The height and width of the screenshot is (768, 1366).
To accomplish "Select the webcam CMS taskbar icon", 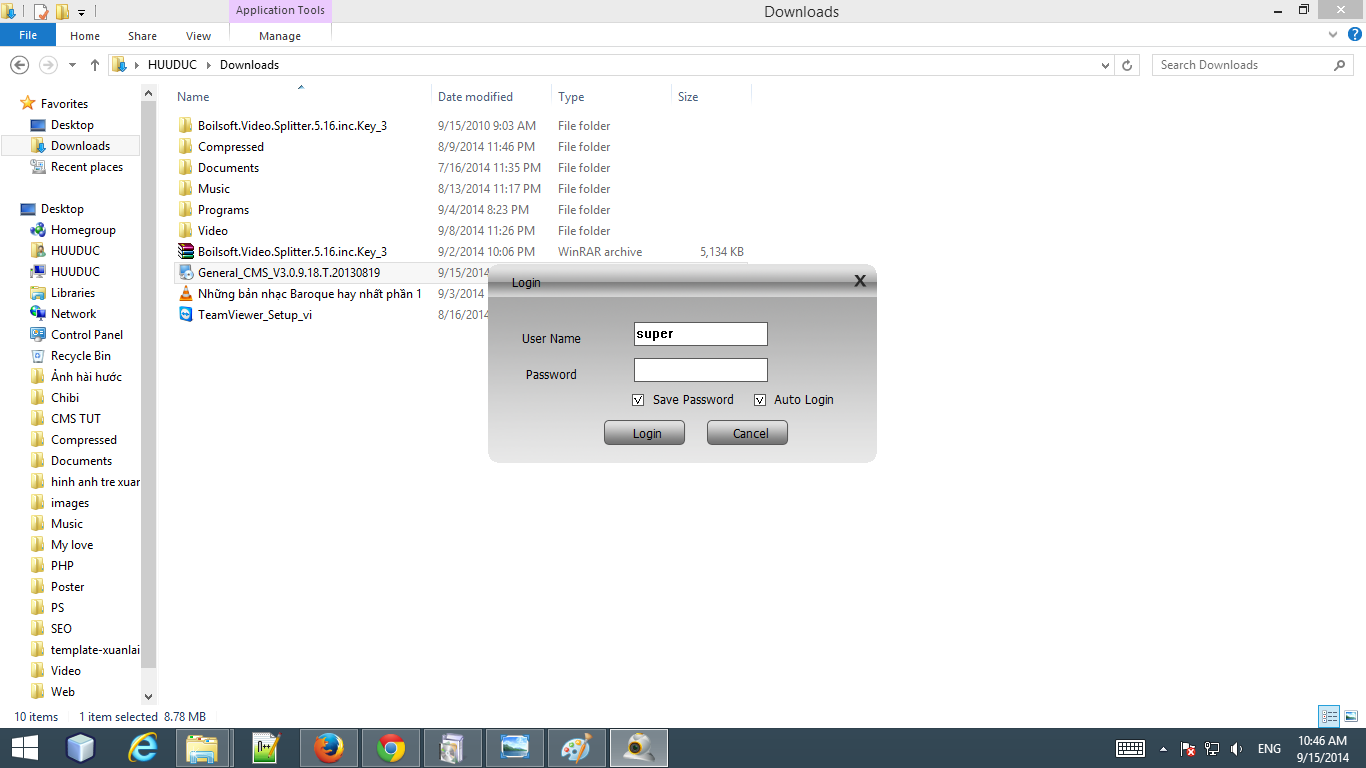I will pyautogui.click(x=639, y=748).
